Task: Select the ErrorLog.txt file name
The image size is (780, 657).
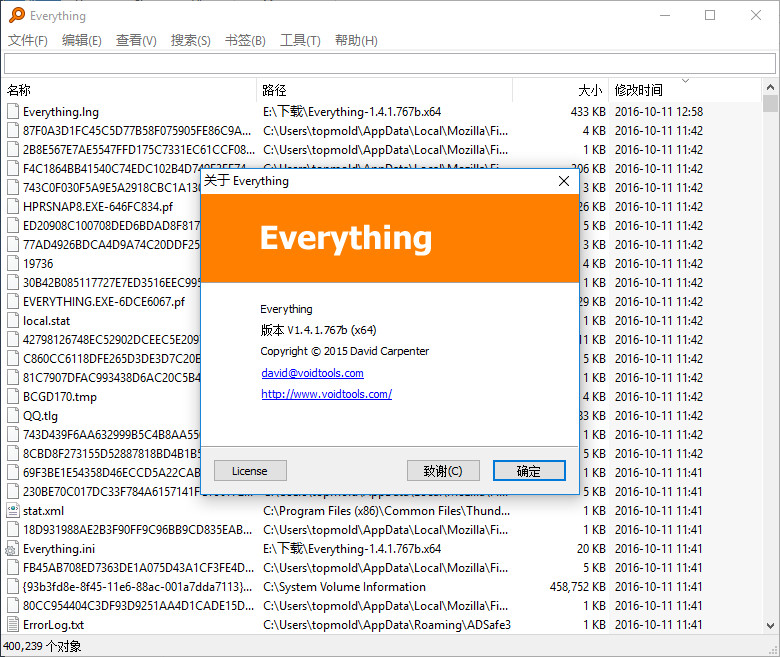Action: (53, 625)
